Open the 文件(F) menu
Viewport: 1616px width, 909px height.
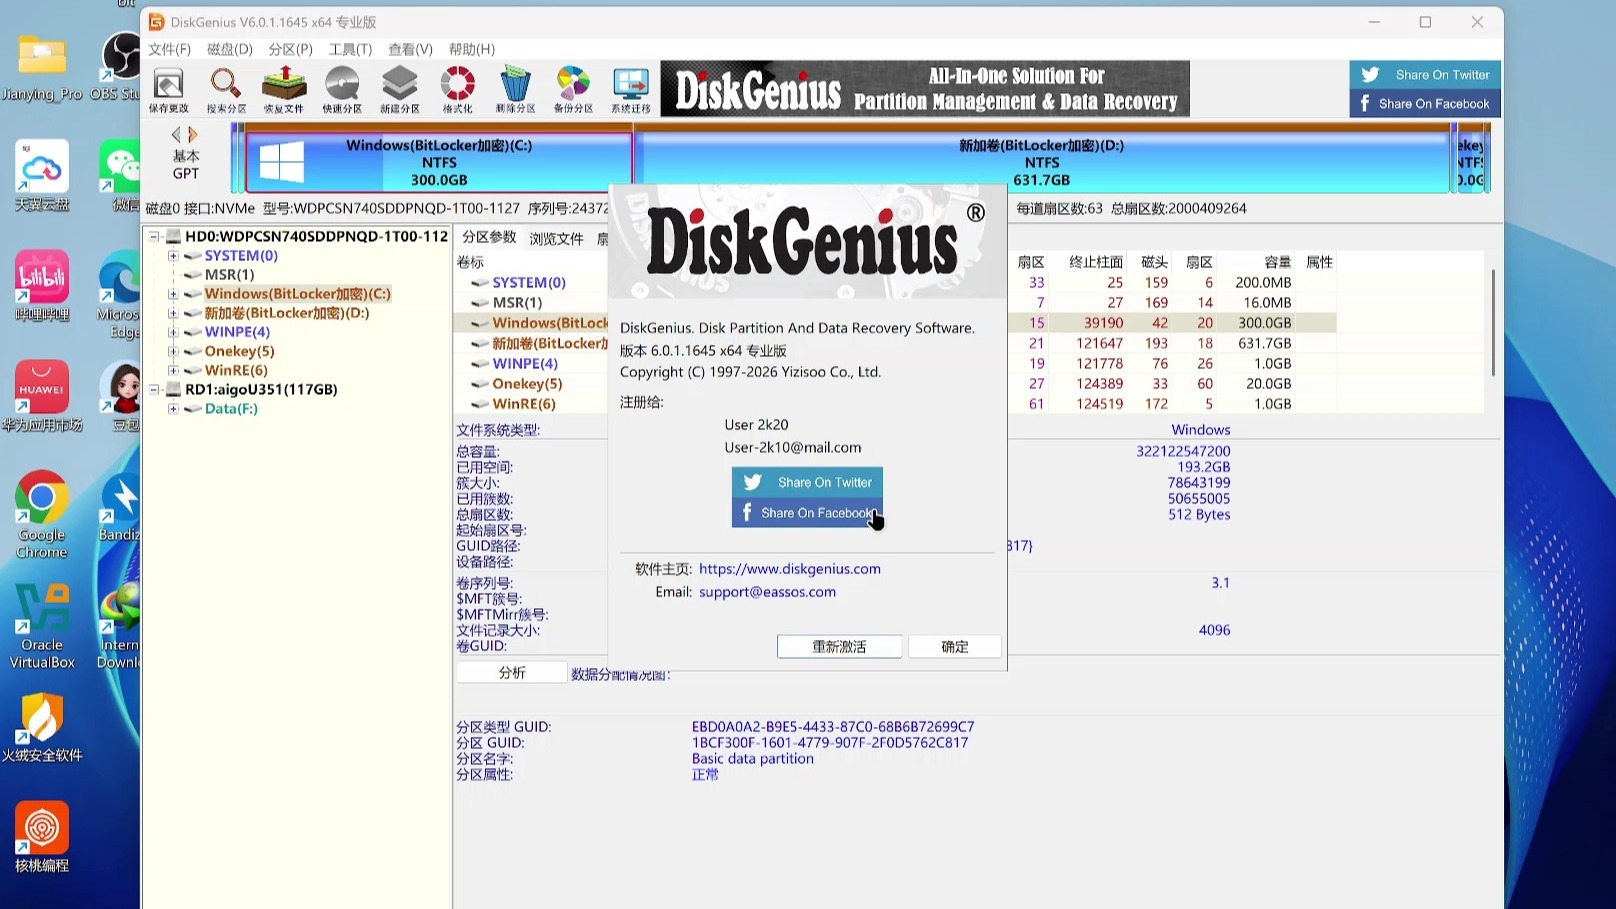pyautogui.click(x=169, y=49)
